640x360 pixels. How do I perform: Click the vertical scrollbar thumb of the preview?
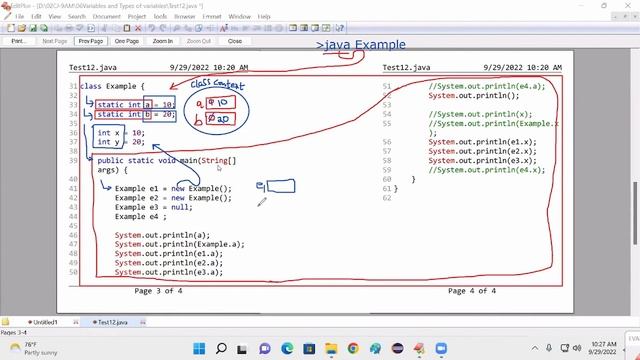pyautogui.click(x=636, y=213)
